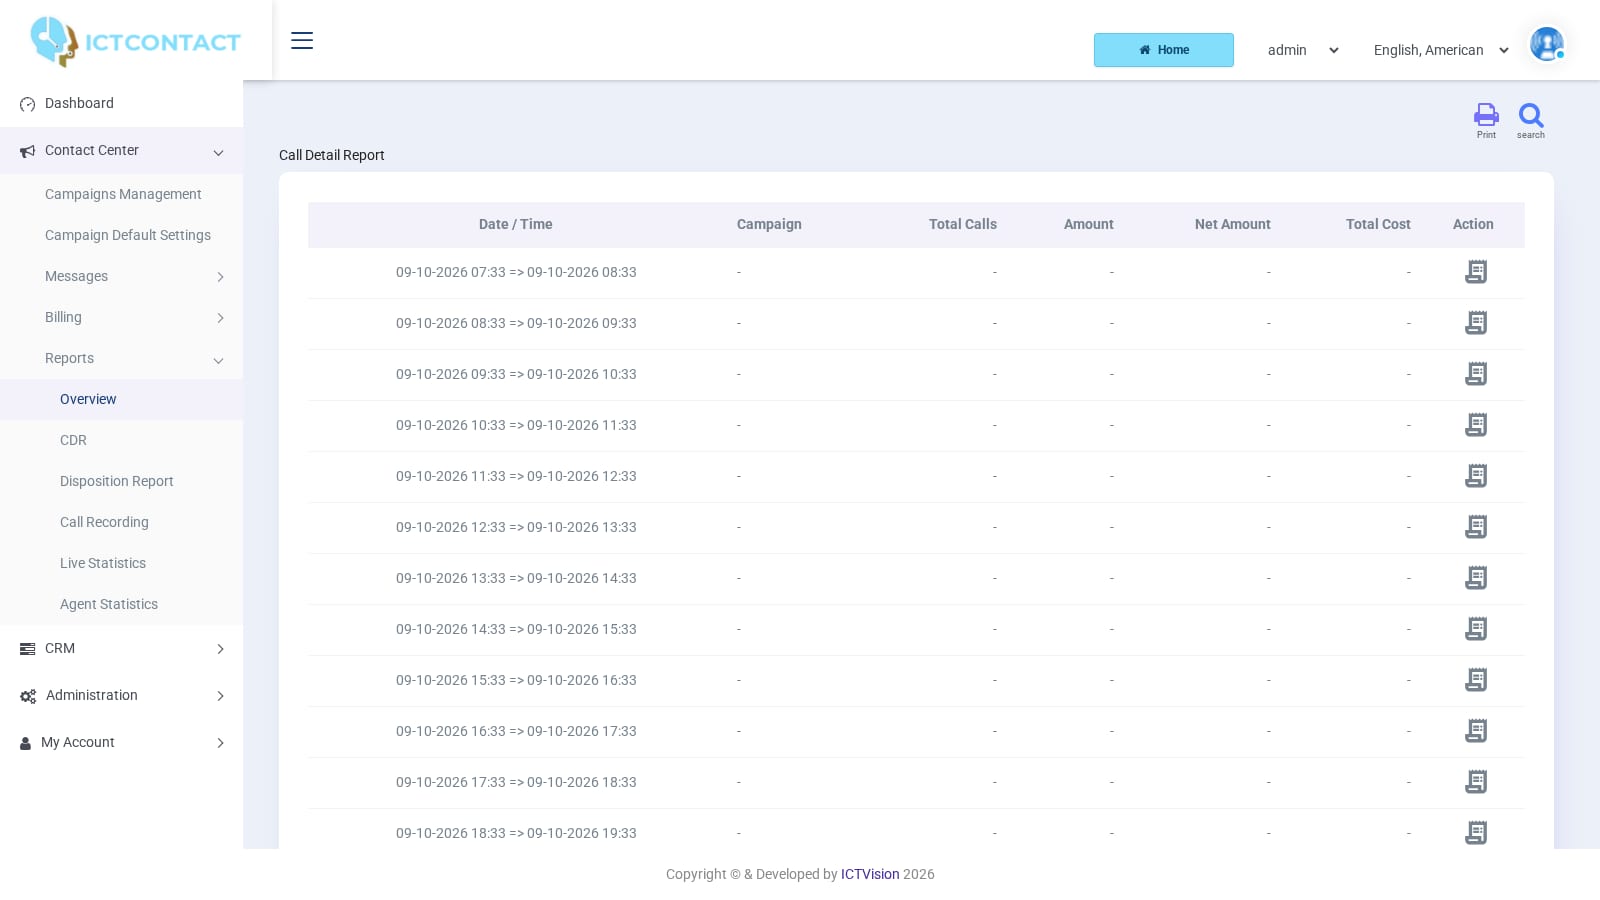This screenshot has width=1600, height=900.
Task: Open Campaigns Management page
Action: pyautogui.click(x=123, y=194)
